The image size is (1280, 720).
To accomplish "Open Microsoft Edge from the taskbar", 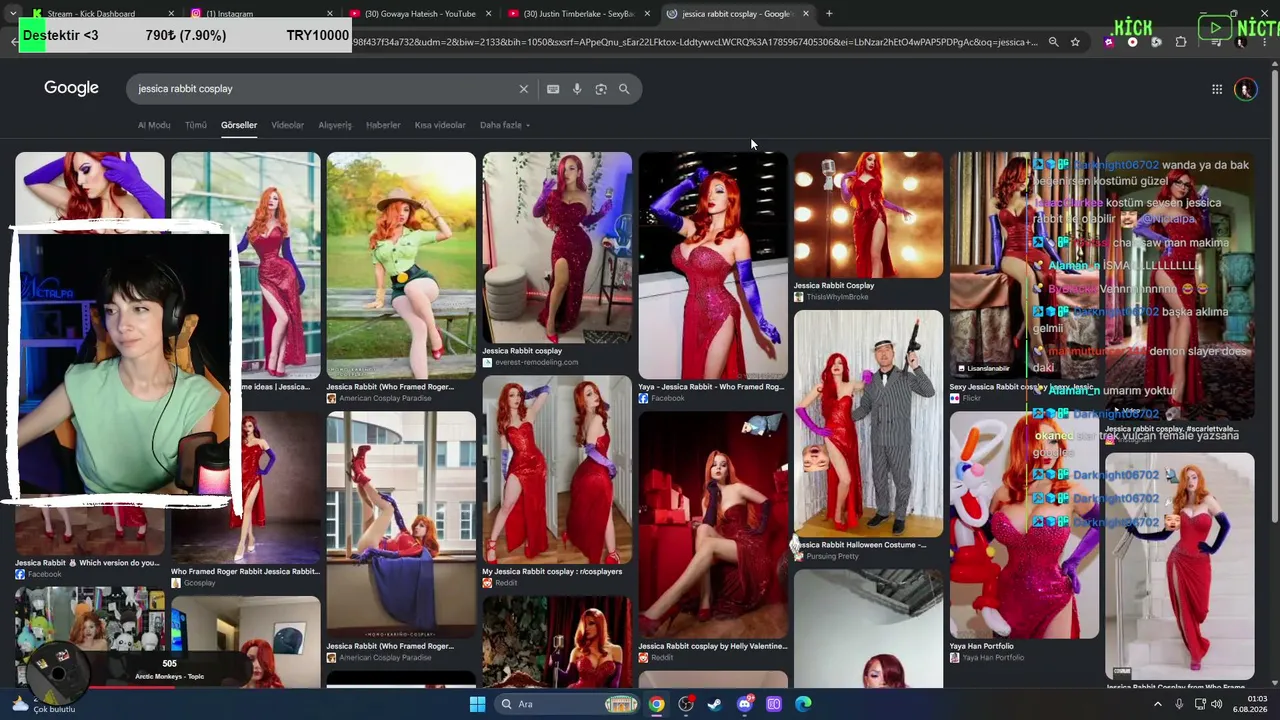I will pos(803,704).
